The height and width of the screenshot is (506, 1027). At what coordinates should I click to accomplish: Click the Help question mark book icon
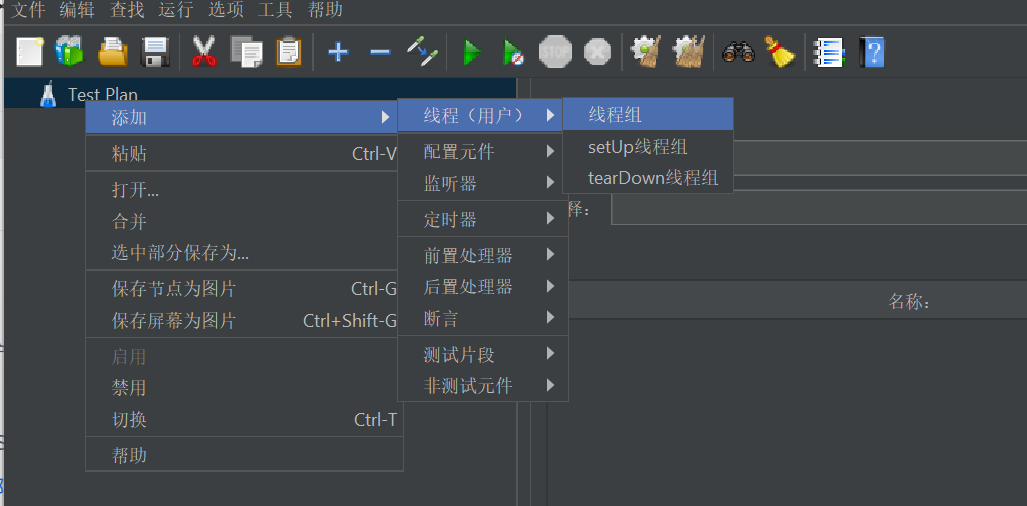click(x=872, y=51)
